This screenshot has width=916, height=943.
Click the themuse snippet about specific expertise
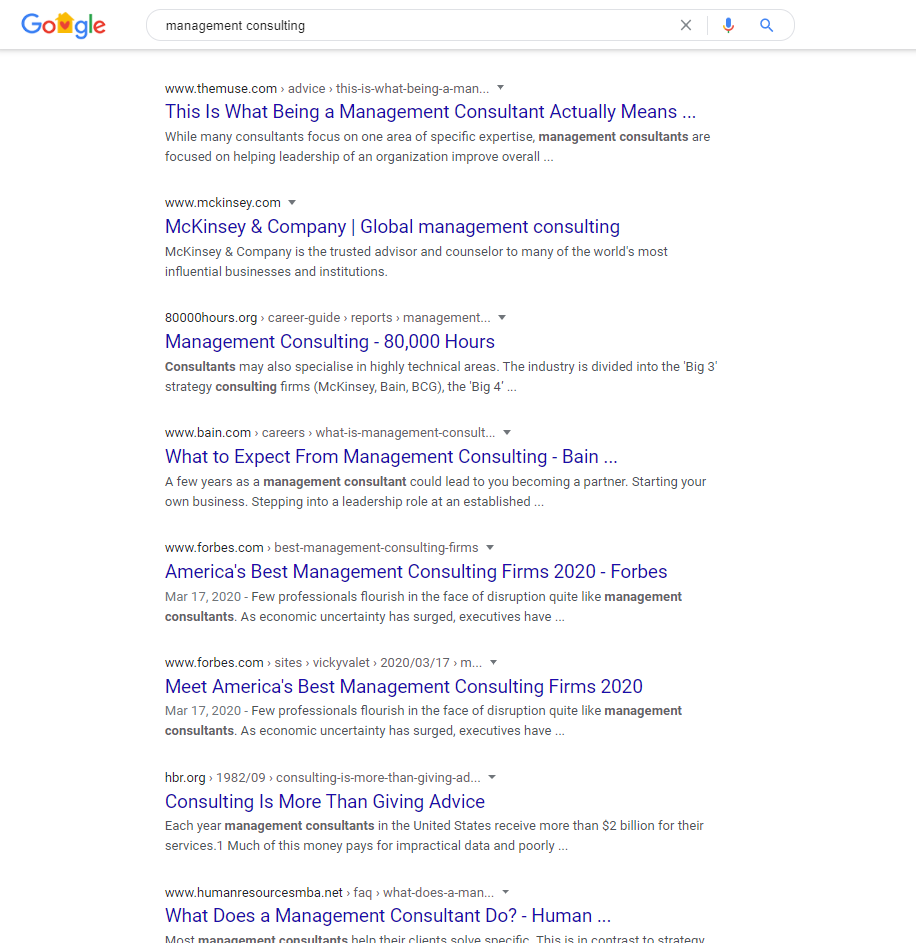(x=437, y=147)
